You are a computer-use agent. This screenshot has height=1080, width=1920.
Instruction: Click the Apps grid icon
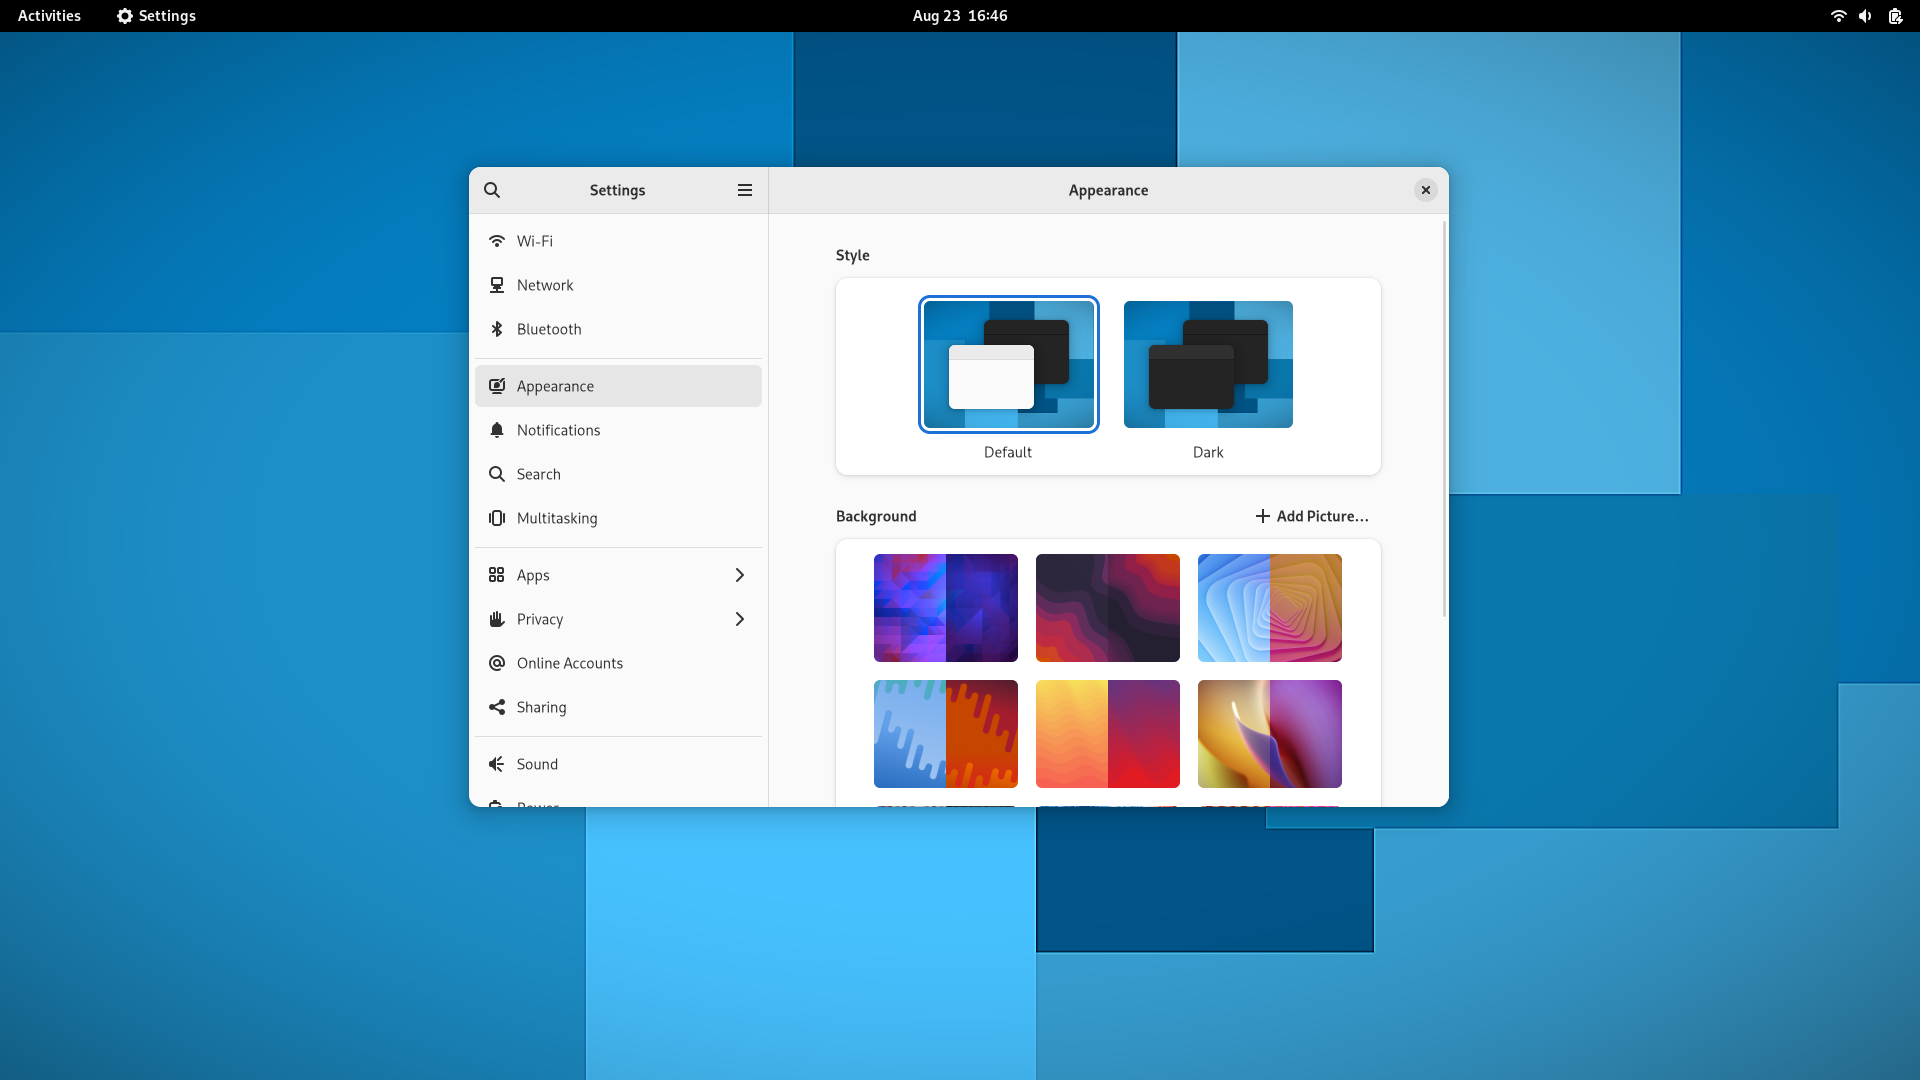(x=497, y=575)
